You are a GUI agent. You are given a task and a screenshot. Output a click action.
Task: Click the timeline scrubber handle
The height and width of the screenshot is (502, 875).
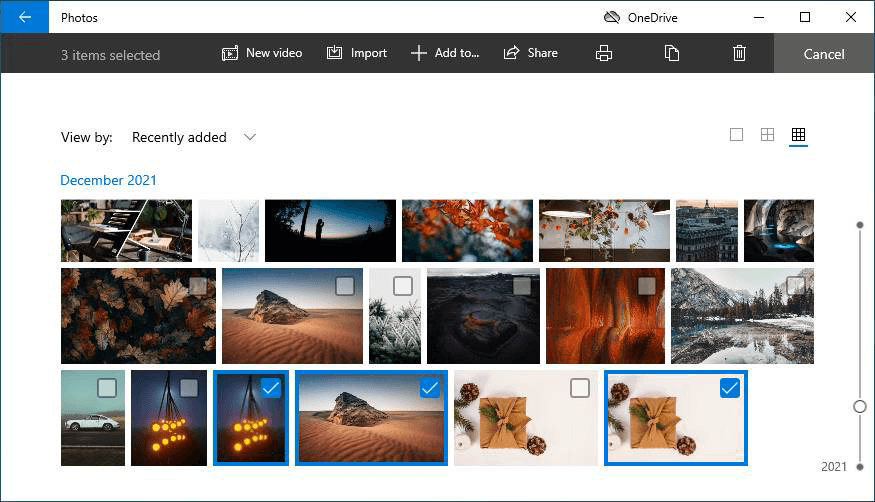click(859, 406)
